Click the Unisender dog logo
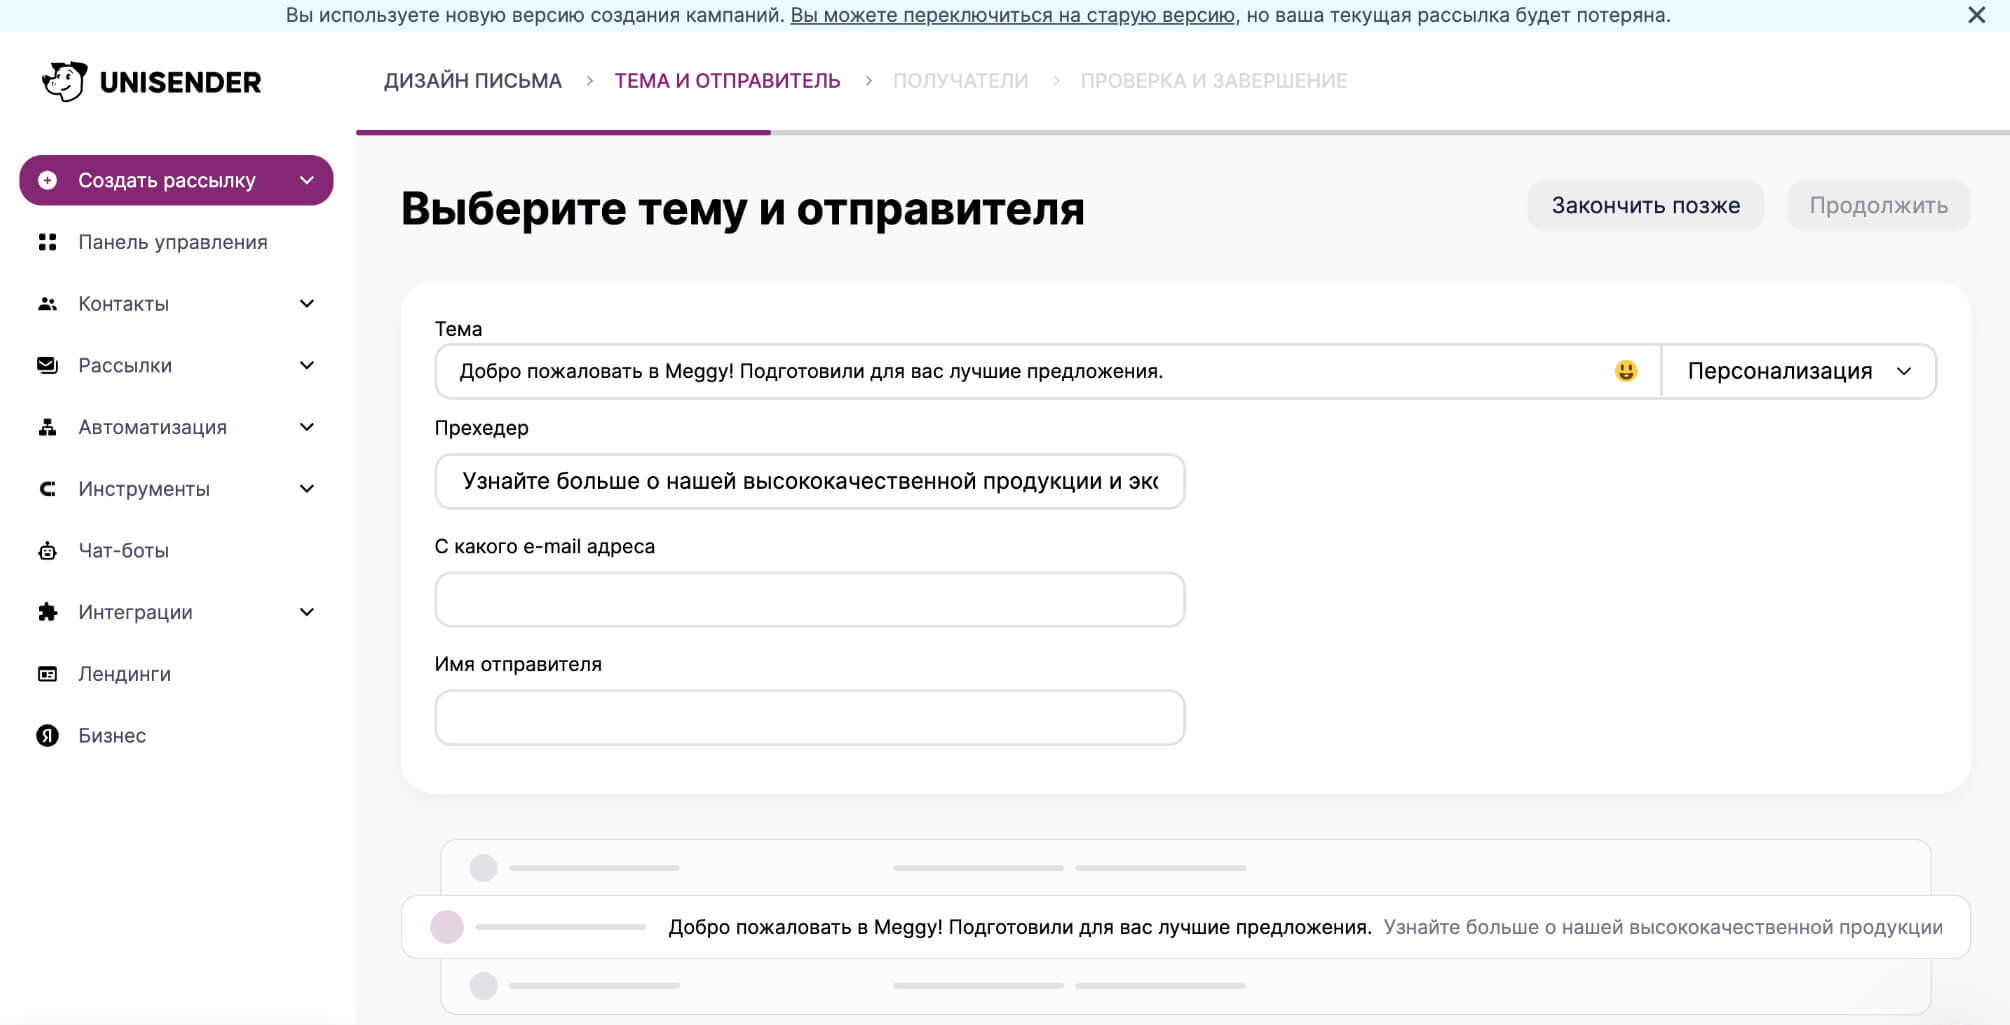 64,81
